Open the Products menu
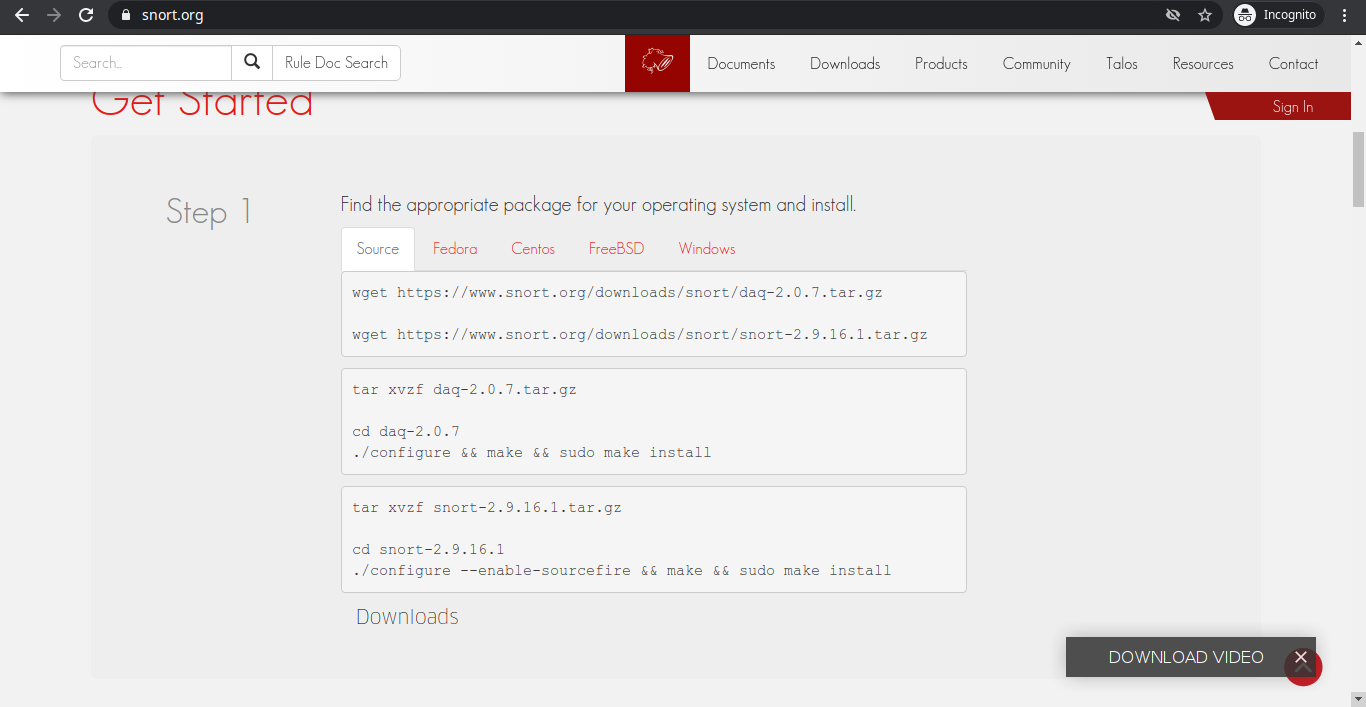Viewport: 1366px width, 707px height. (x=941, y=64)
